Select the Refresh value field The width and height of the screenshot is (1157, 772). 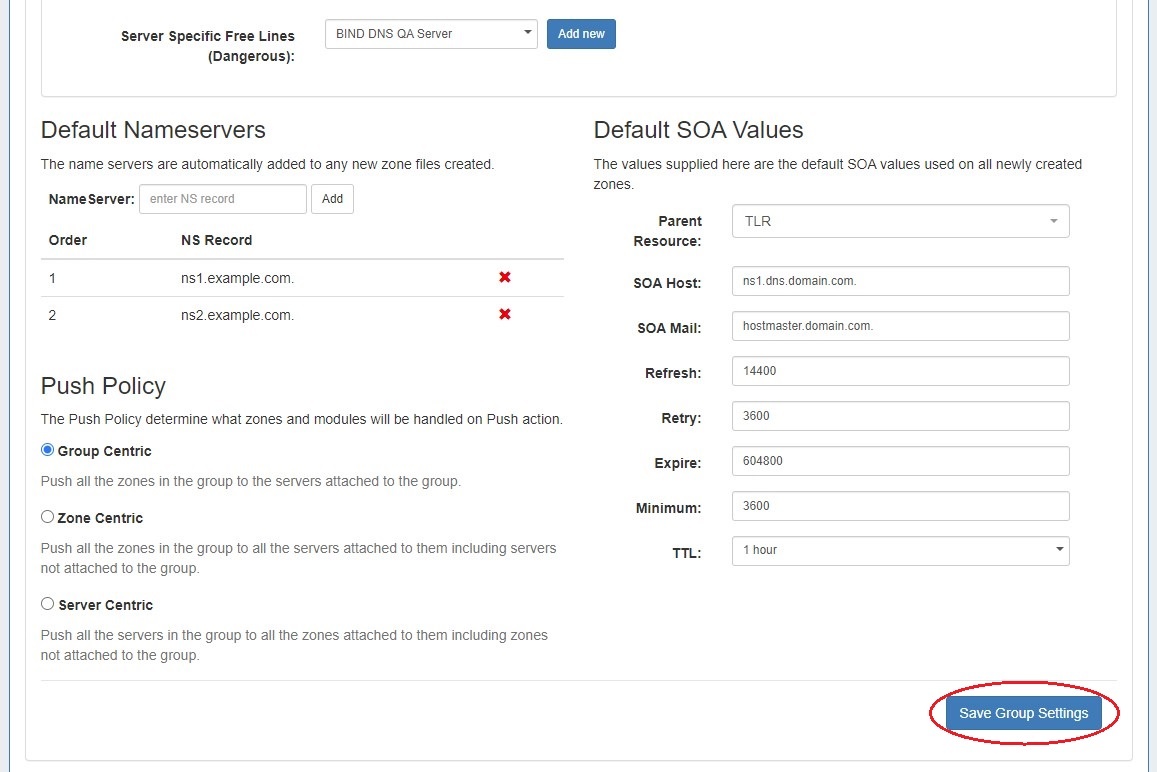(x=900, y=371)
